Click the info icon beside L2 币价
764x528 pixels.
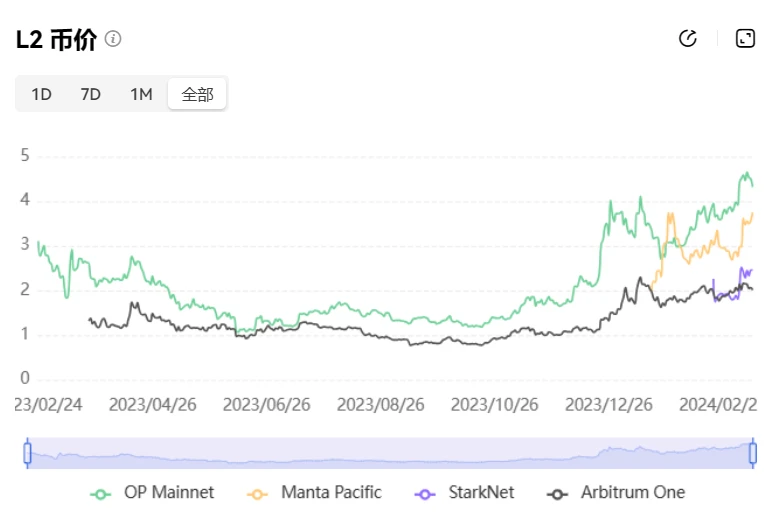pyautogui.click(x=113, y=39)
